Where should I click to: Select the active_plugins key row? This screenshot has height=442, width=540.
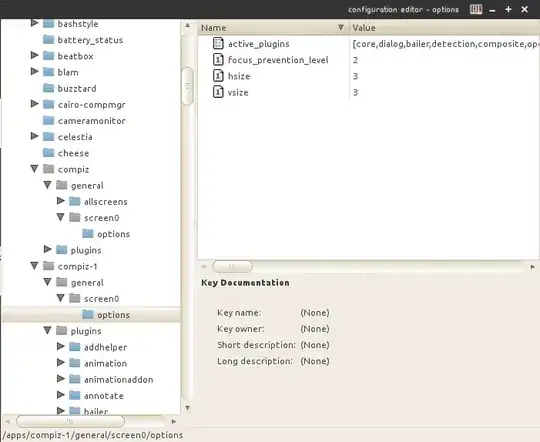368,44
